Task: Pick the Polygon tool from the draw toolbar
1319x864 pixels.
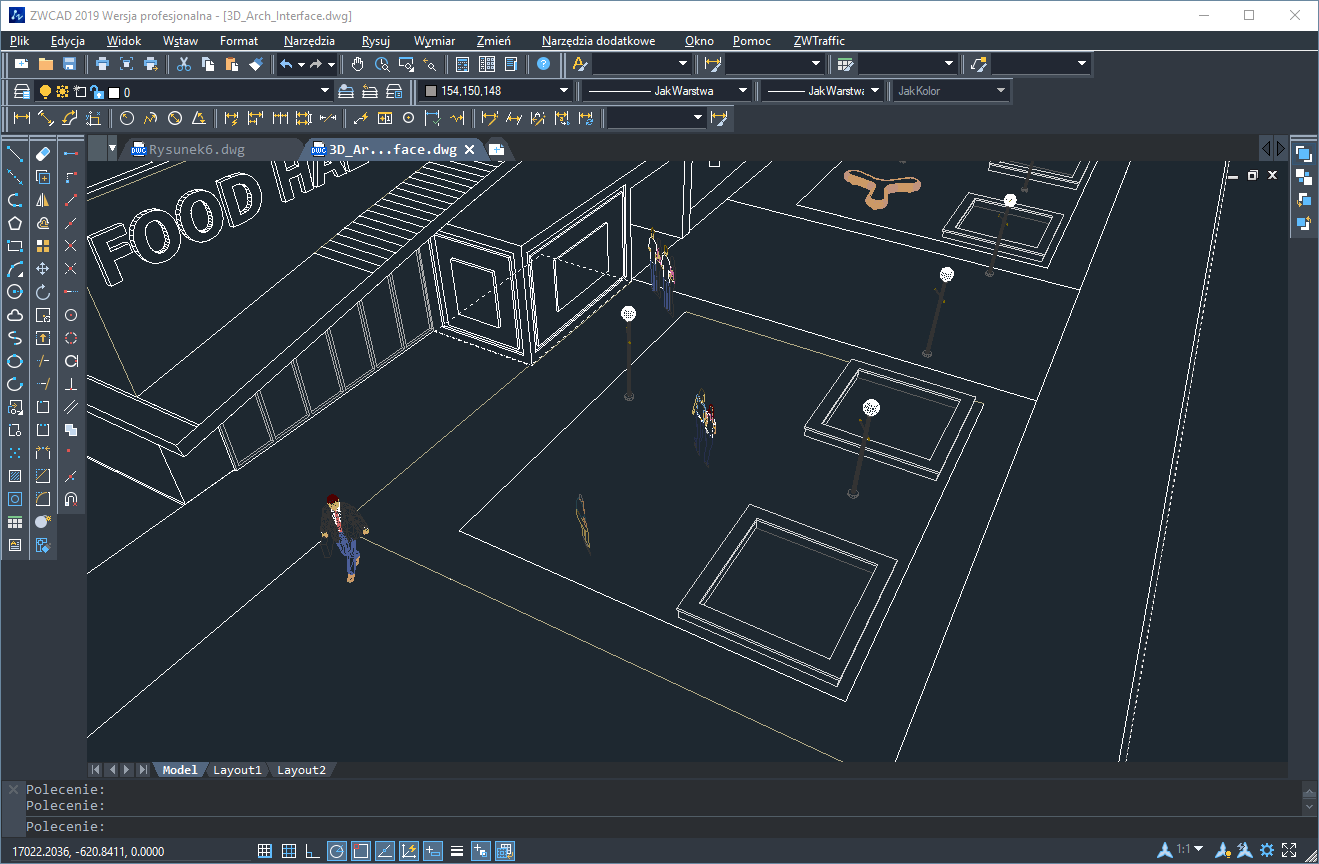Action: 15,222
